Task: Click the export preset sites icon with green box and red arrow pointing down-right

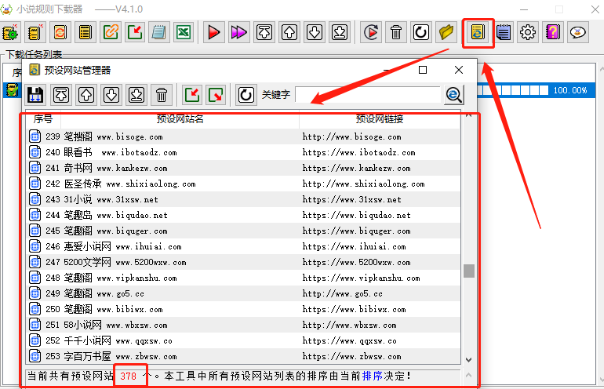Action: pyautogui.click(x=216, y=95)
